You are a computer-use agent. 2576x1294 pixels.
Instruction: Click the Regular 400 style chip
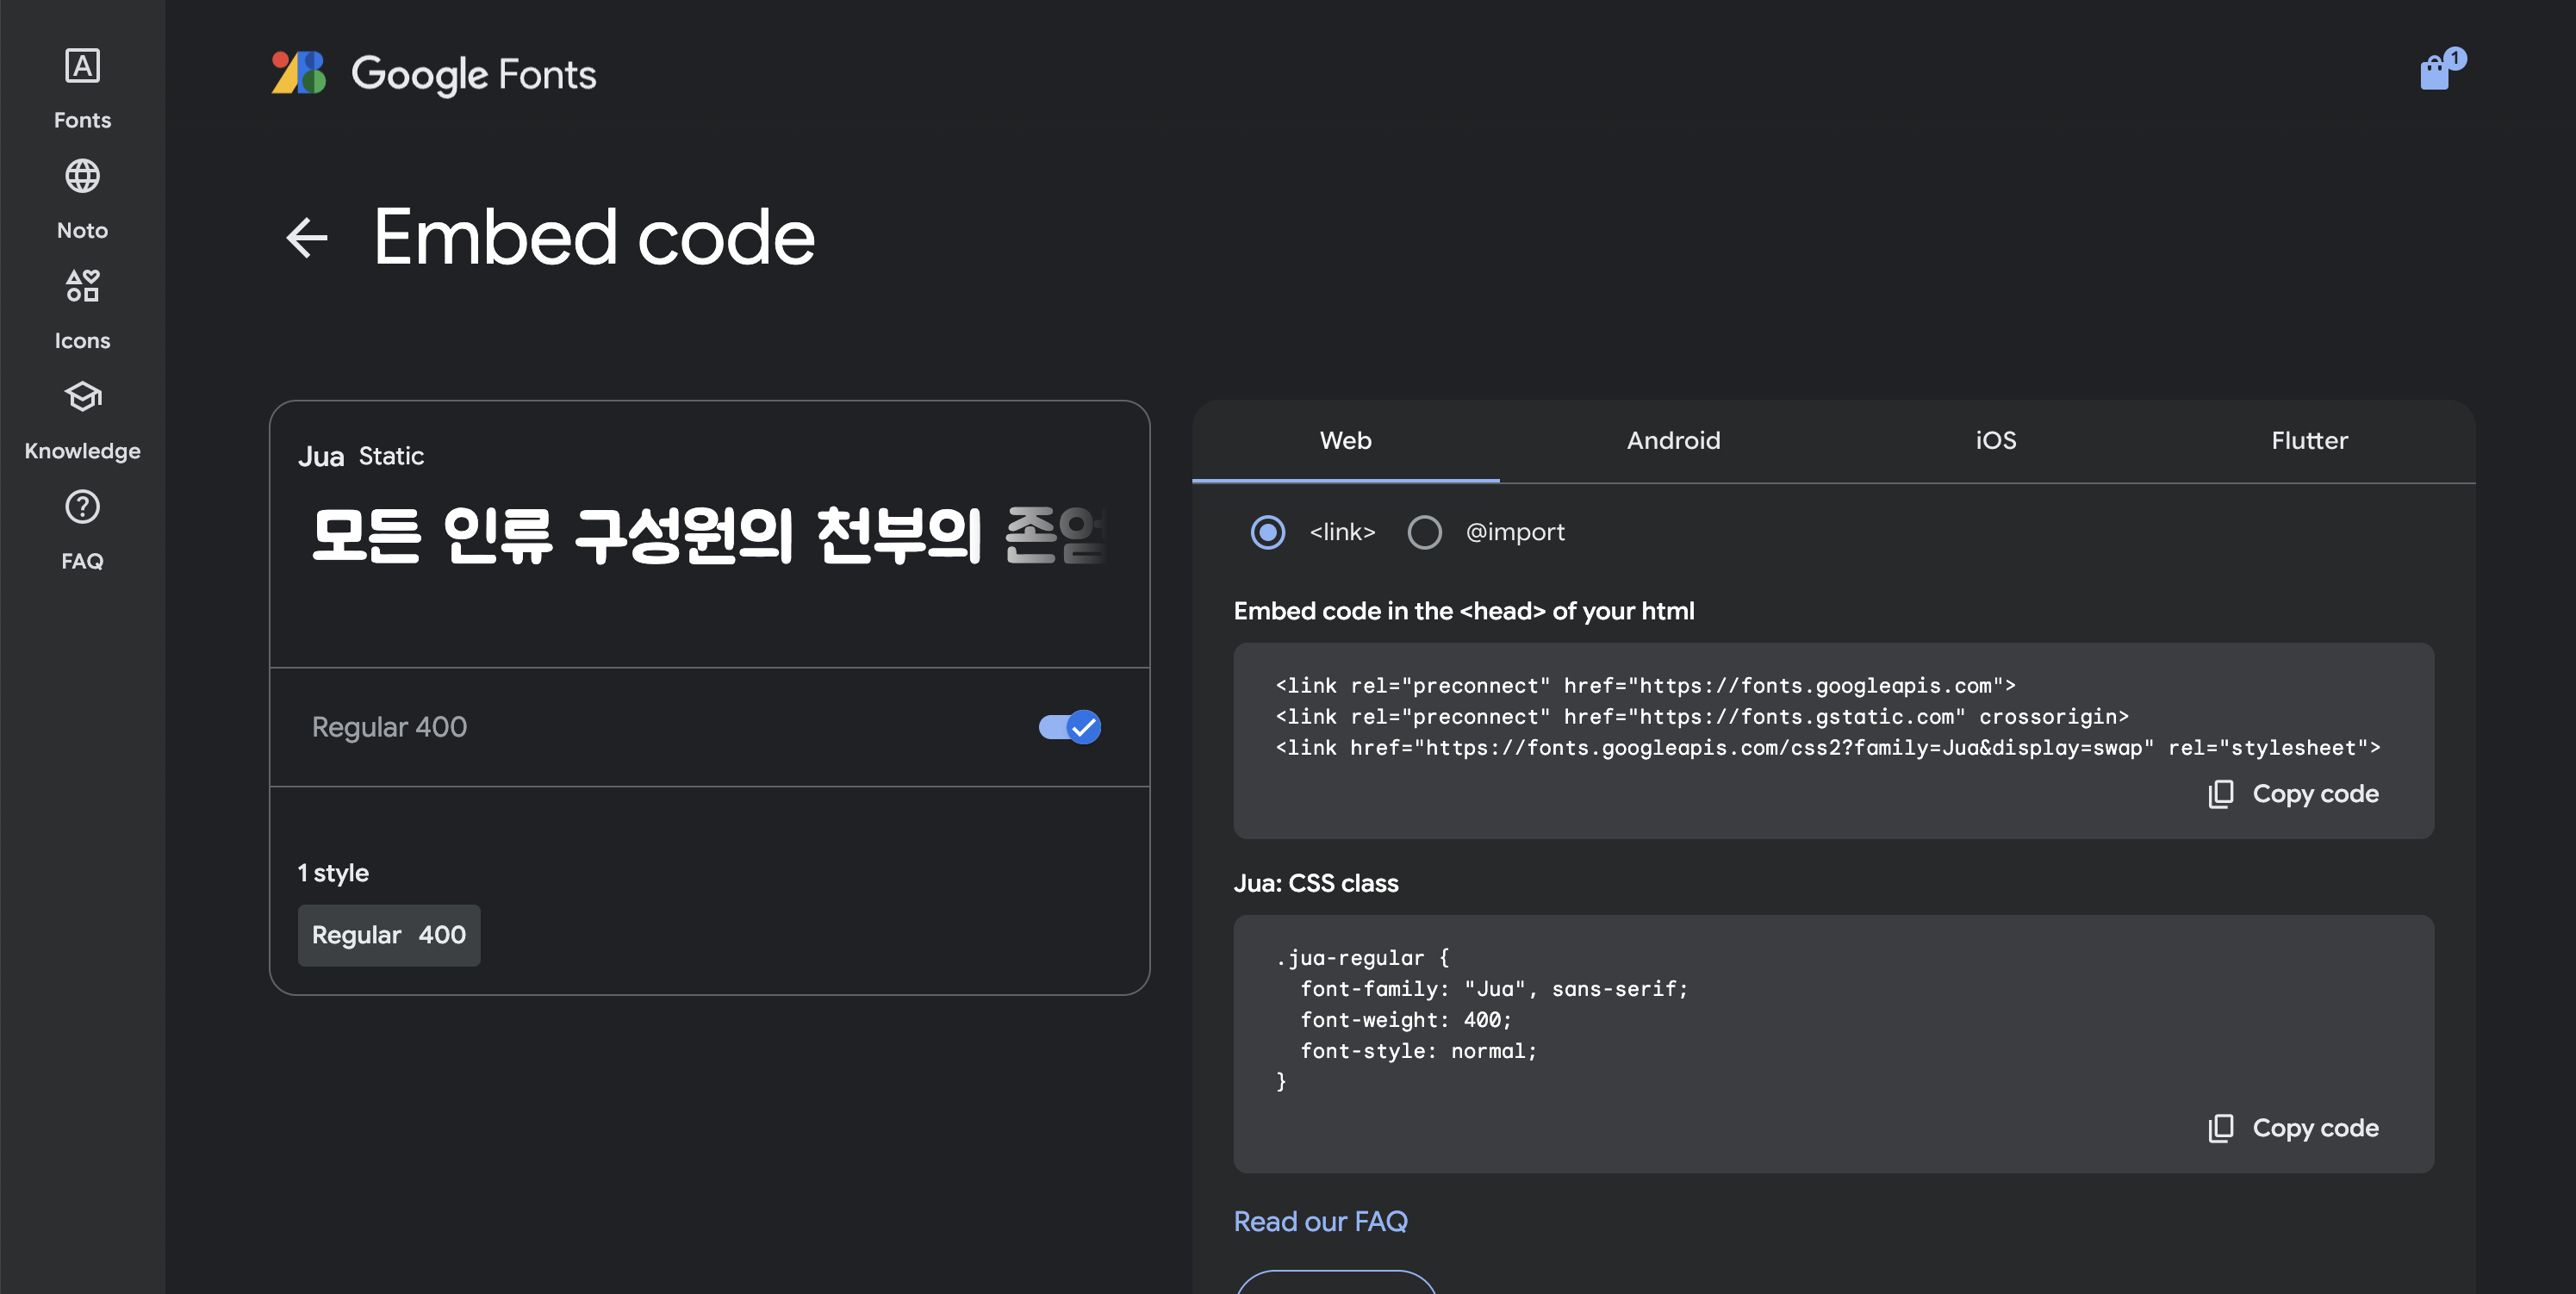[389, 935]
